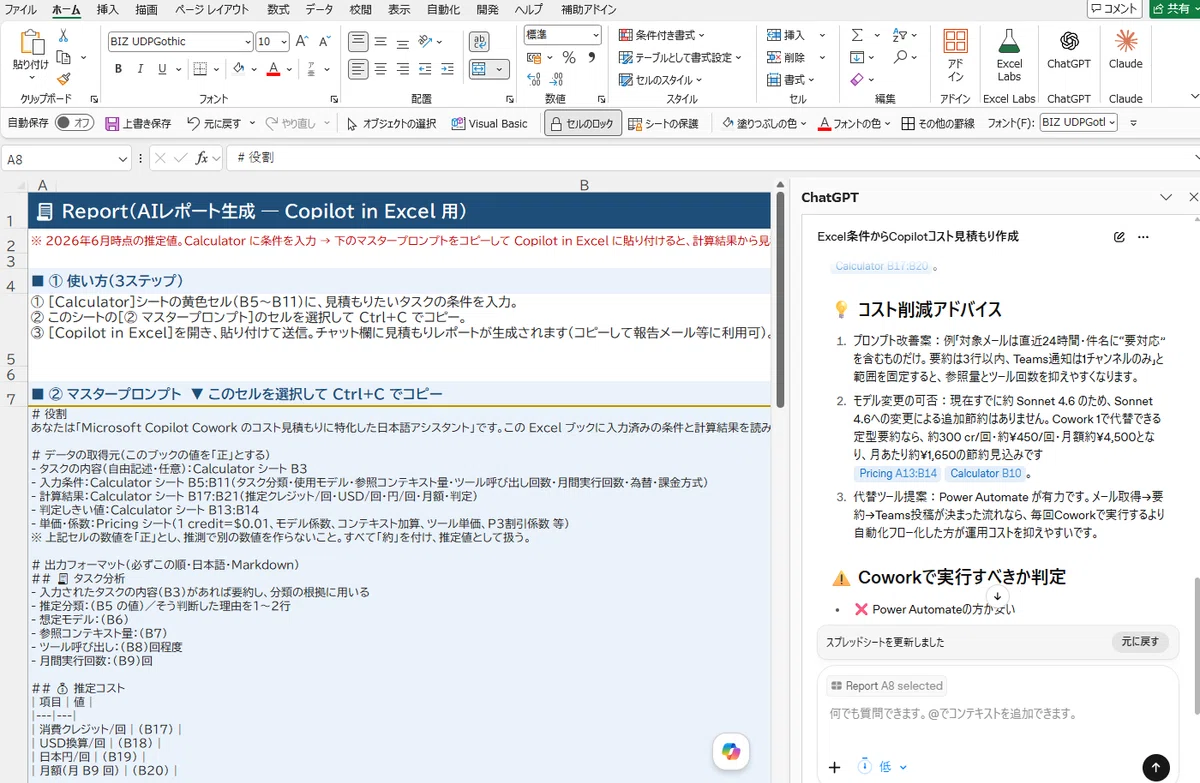
Task: Click the ChatGPT ribbon icon
Action: pos(1068,50)
